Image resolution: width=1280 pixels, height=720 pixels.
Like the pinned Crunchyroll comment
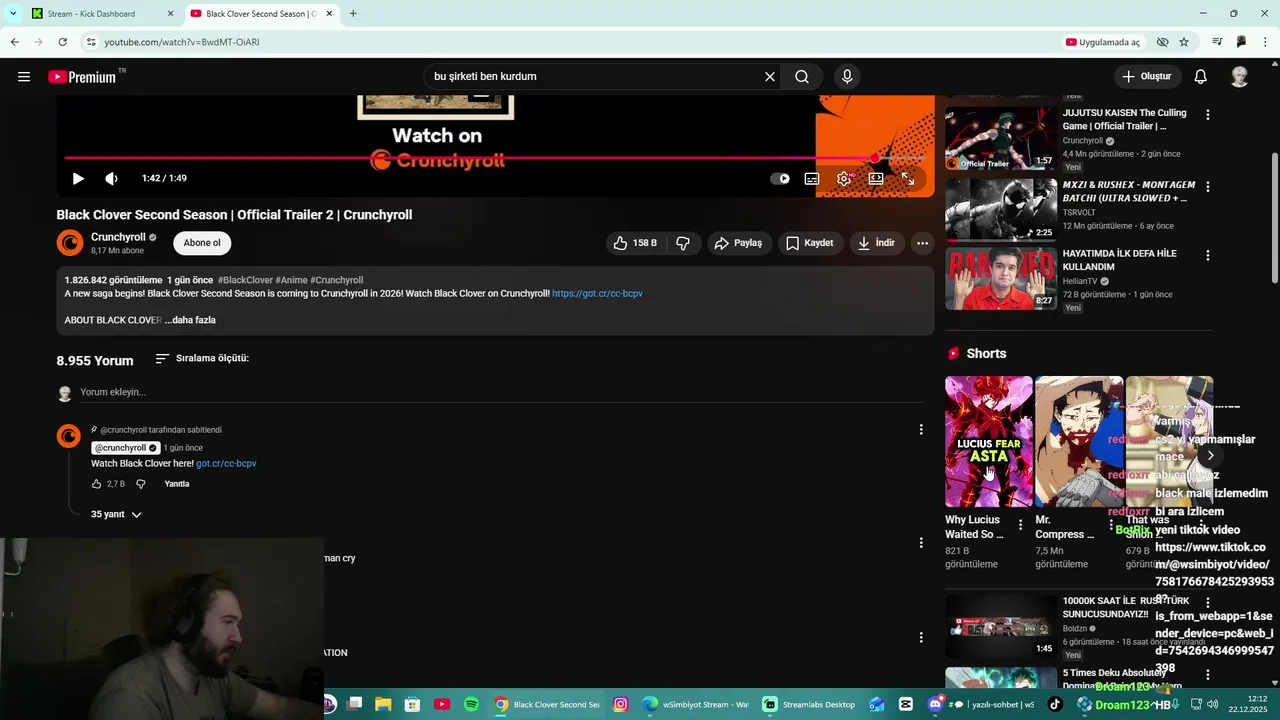pos(97,484)
